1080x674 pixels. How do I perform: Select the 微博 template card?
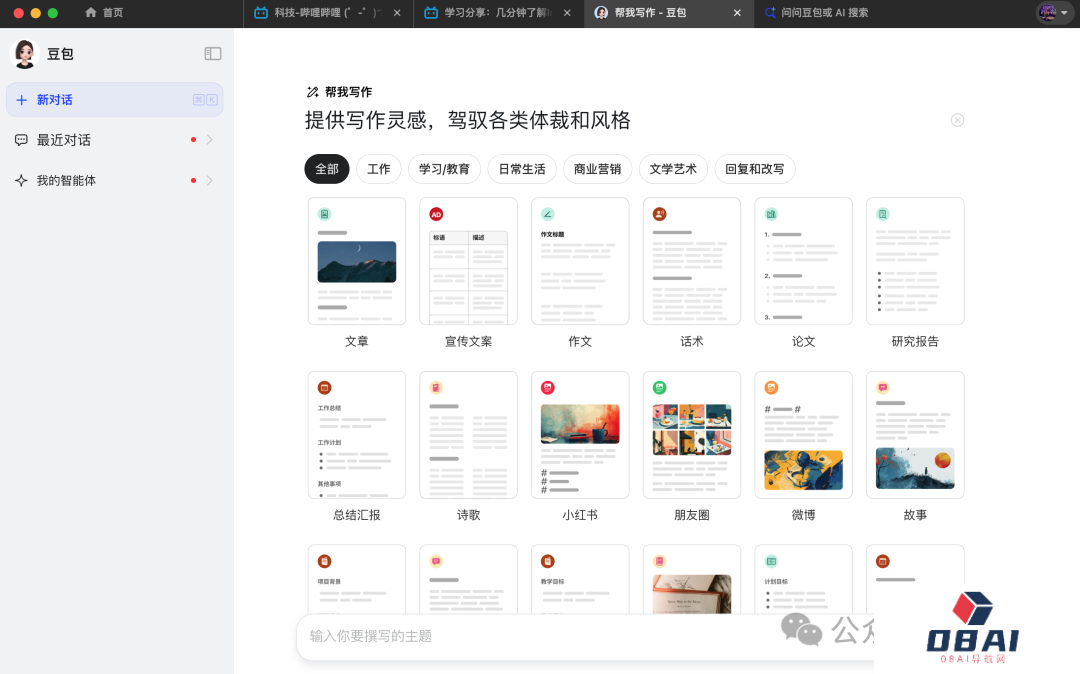803,435
